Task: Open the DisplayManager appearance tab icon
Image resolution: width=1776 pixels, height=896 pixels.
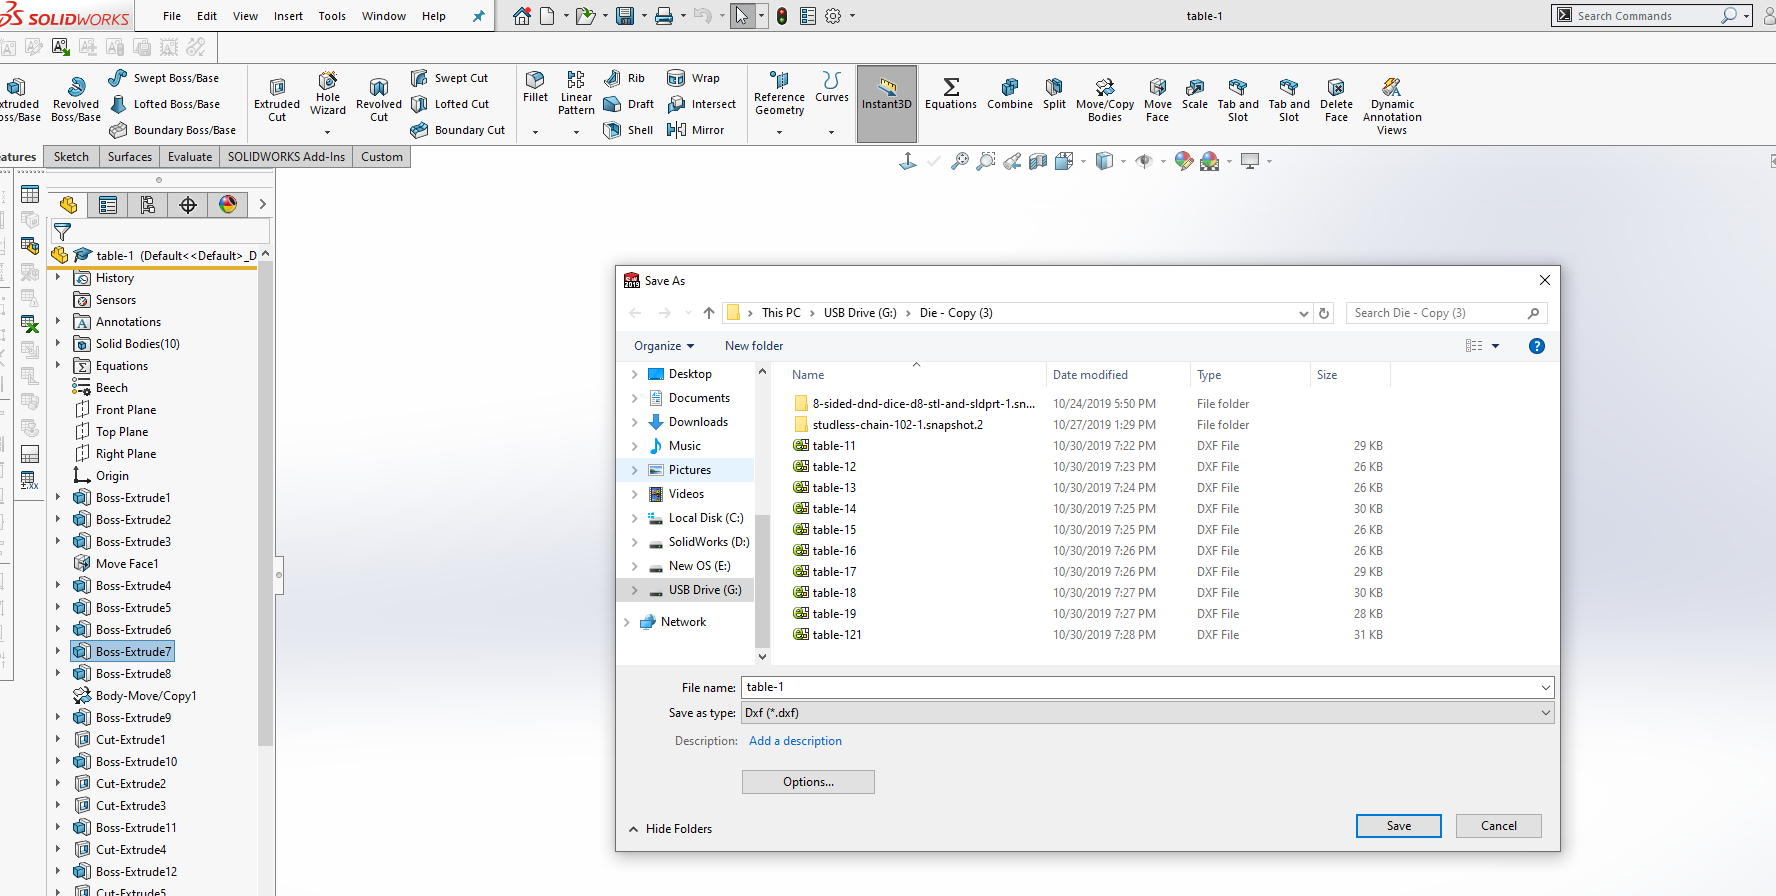Action: point(228,205)
